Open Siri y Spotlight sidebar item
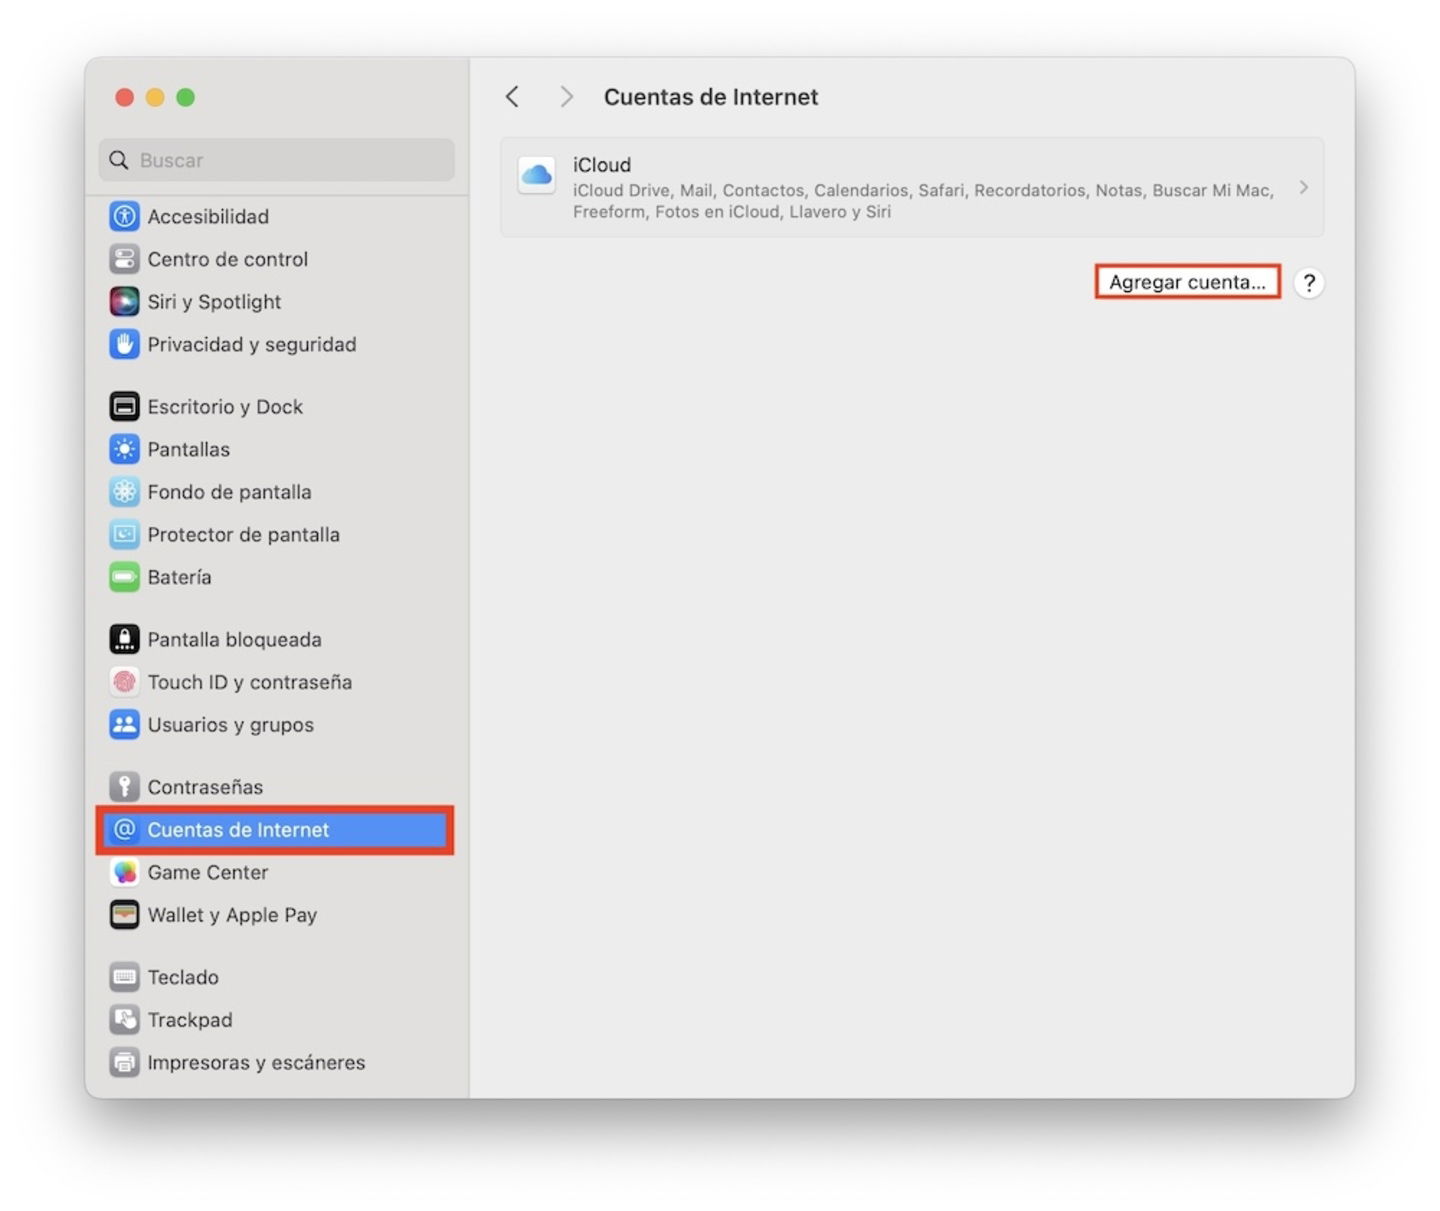Viewport: 1440px width, 1211px height. click(214, 302)
